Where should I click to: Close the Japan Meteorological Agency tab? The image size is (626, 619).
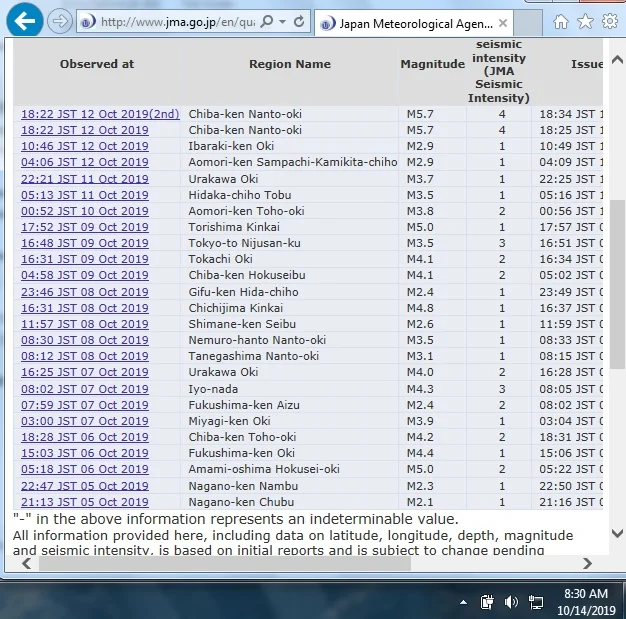[503, 23]
